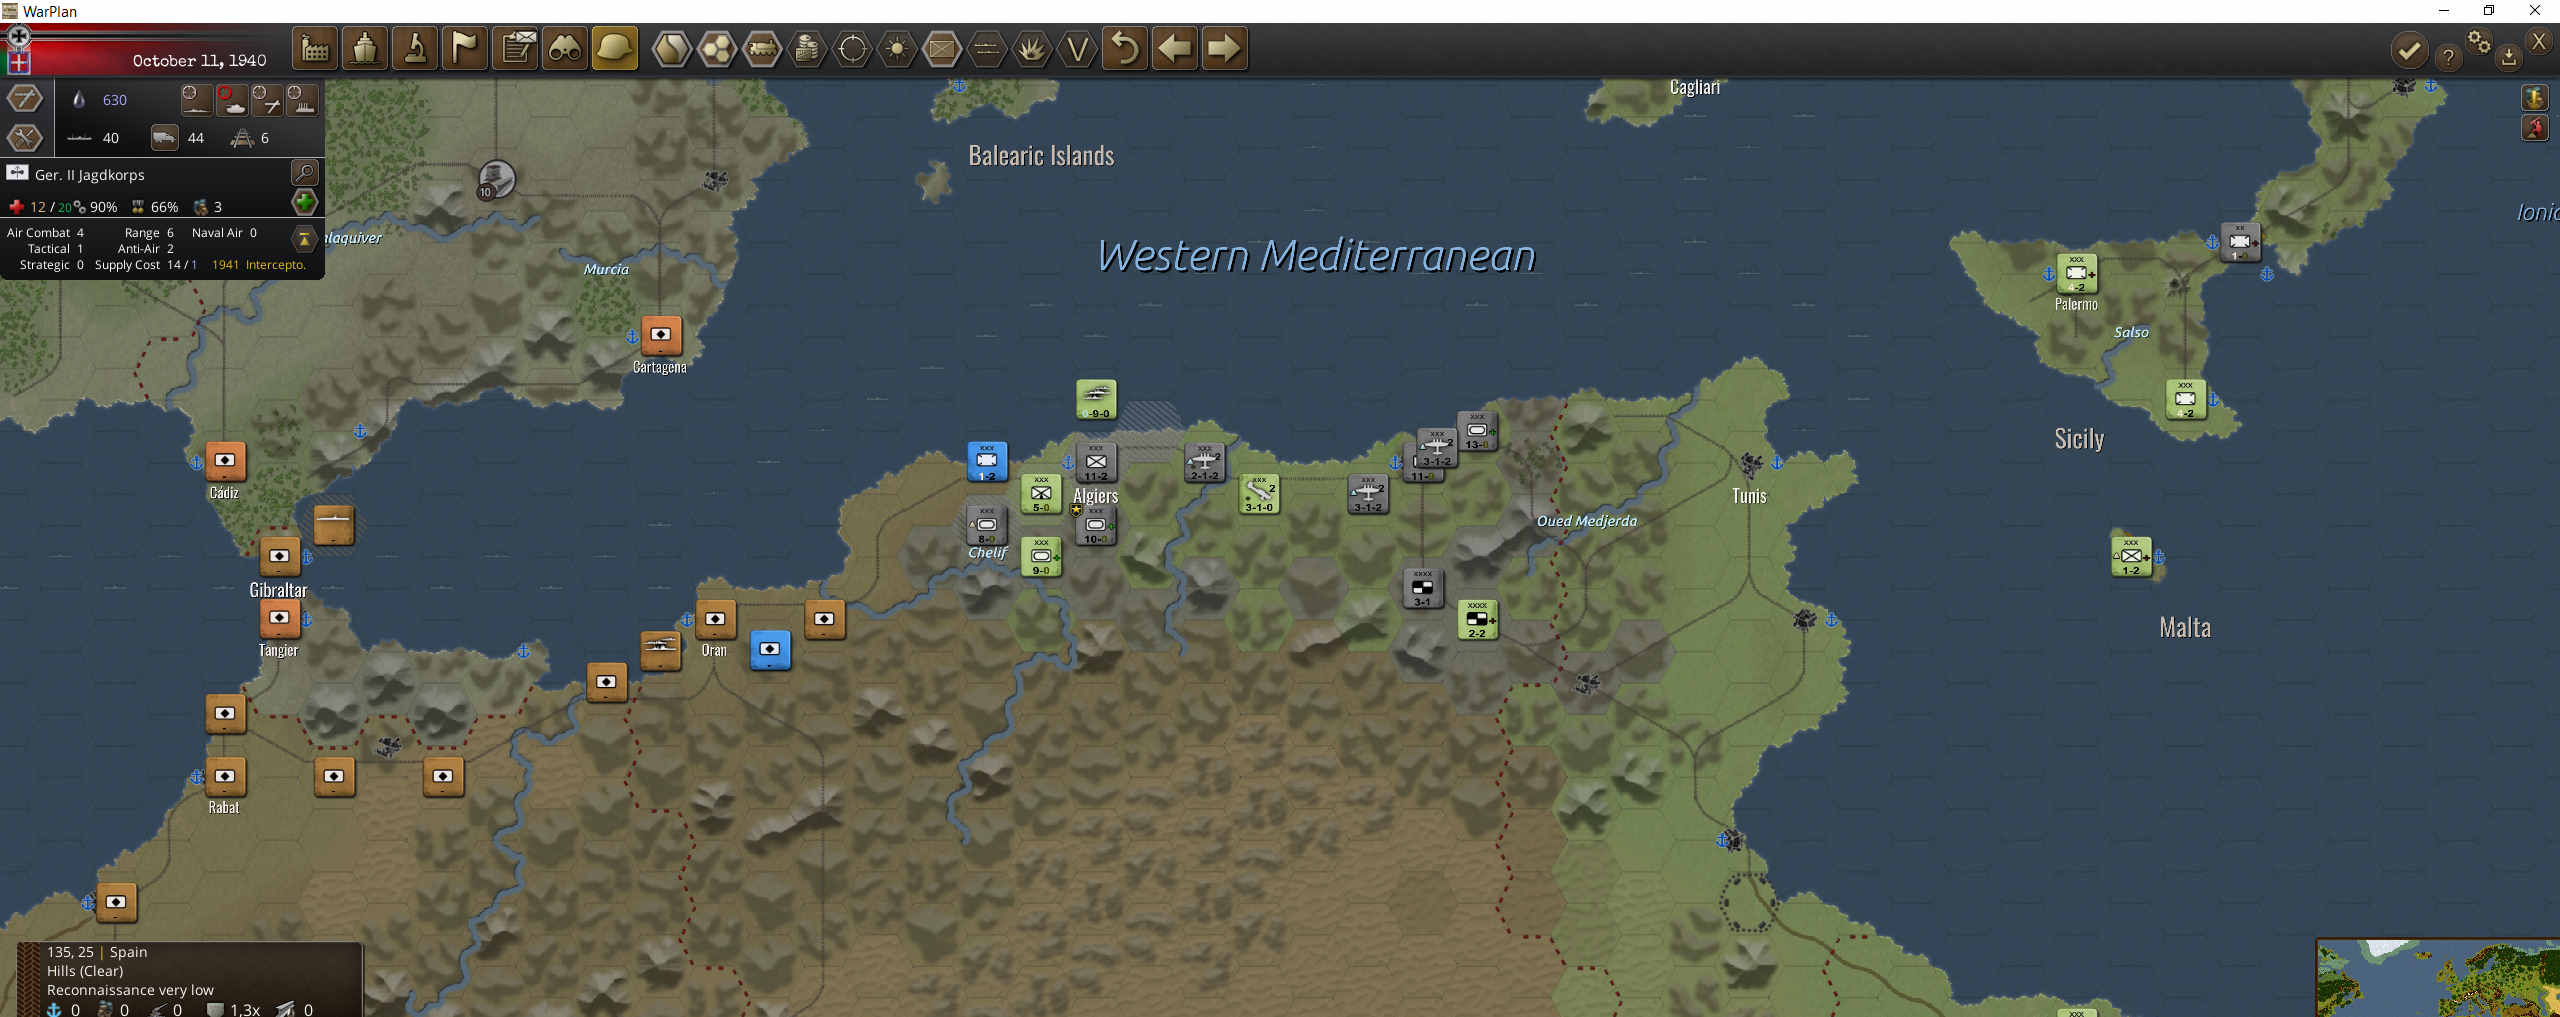This screenshot has height=1017, width=2560.
Task: Open the reports and messages screen
Action: 515,48
